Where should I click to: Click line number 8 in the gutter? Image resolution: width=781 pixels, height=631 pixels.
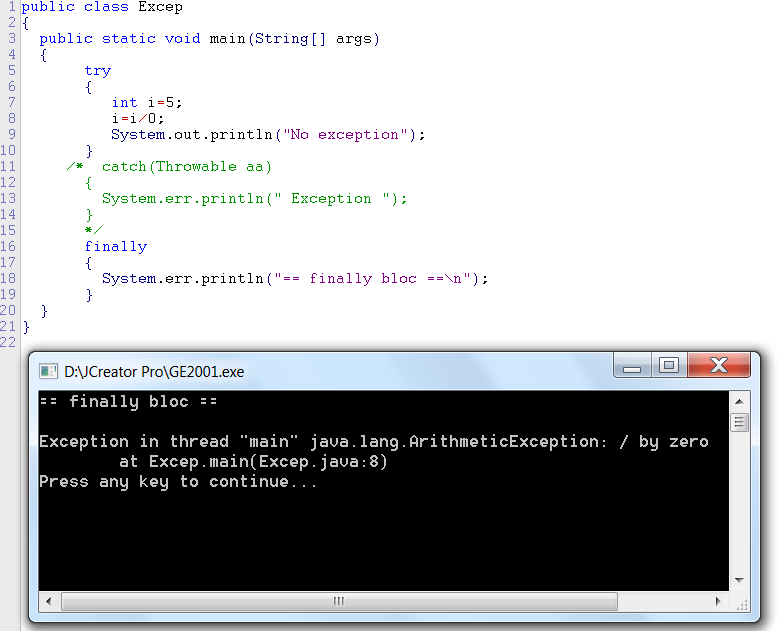click(11, 118)
